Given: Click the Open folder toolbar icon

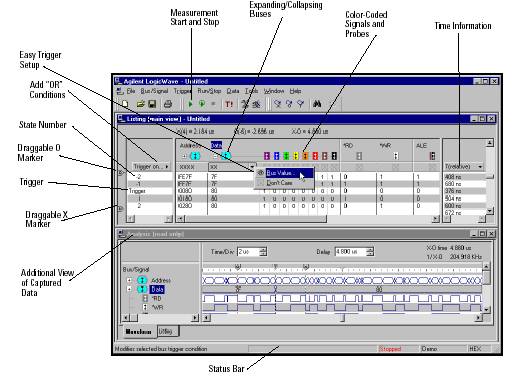Looking at the screenshot, I should (140, 104).
